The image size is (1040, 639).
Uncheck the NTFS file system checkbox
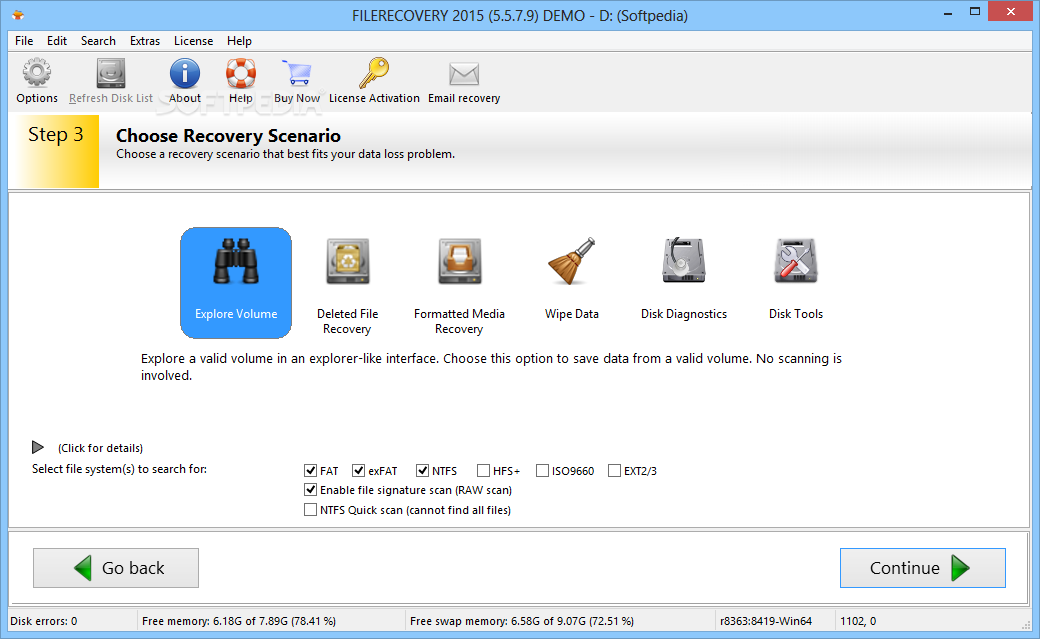(x=422, y=470)
